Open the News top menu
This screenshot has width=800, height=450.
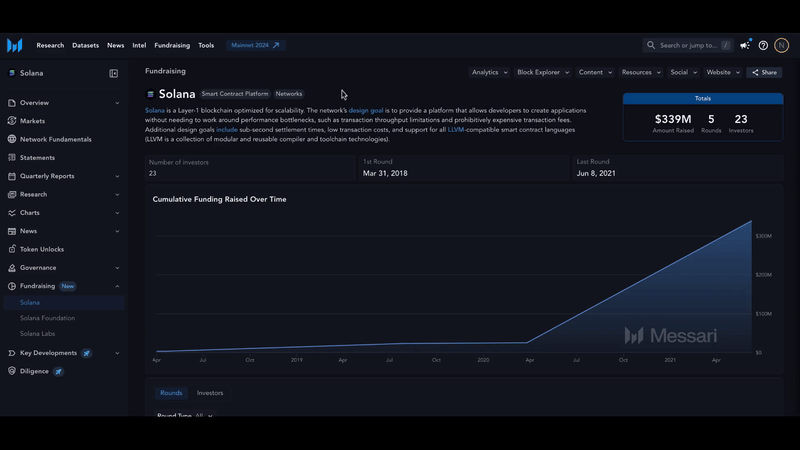tap(115, 45)
